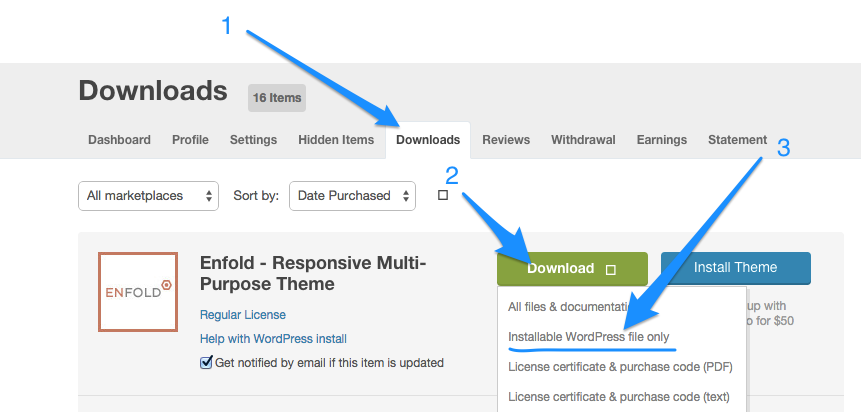The image size is (861, 412).
Task: Switch to the Reviews tab
Action: point(506,140)
